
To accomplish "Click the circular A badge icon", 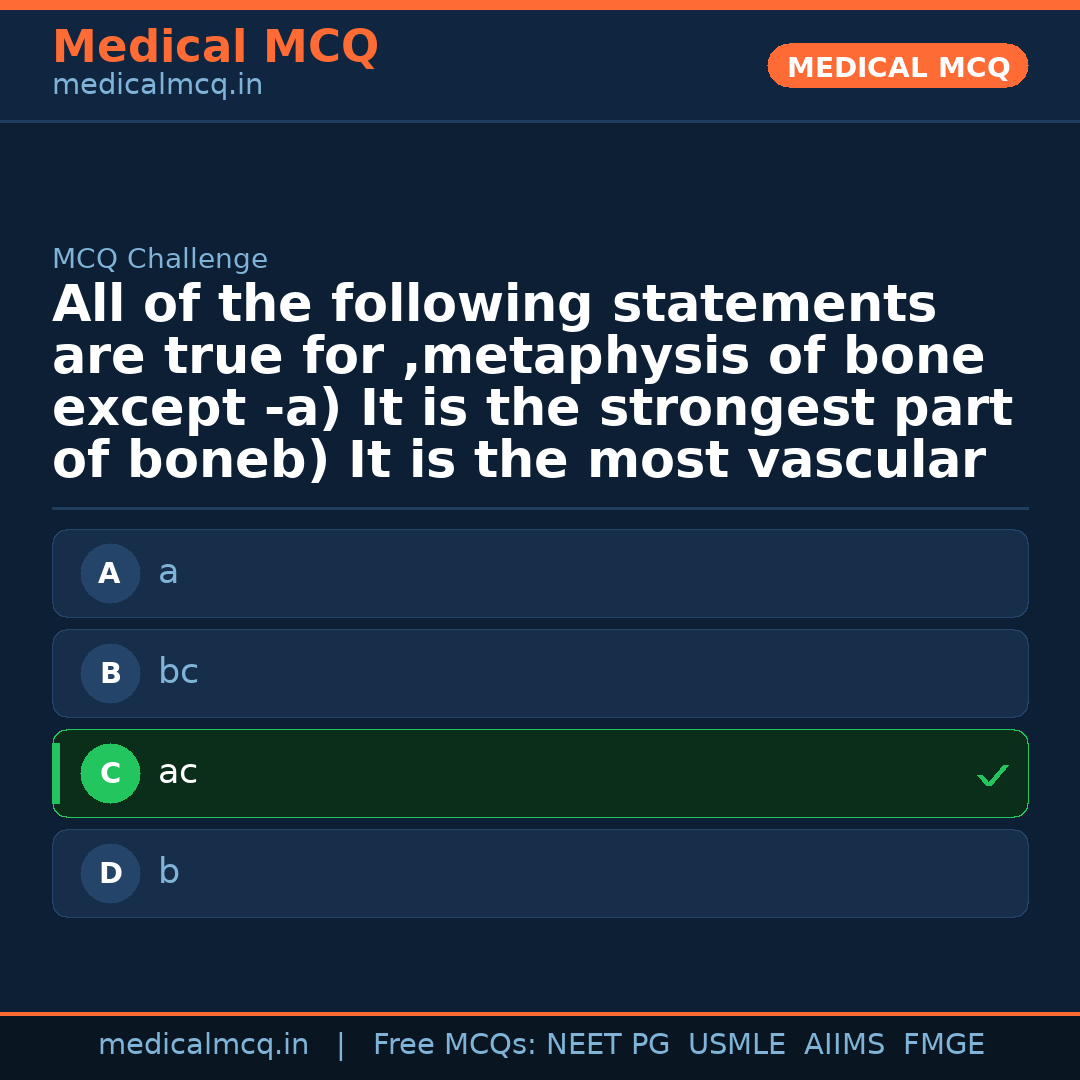I will pos(110,573).
